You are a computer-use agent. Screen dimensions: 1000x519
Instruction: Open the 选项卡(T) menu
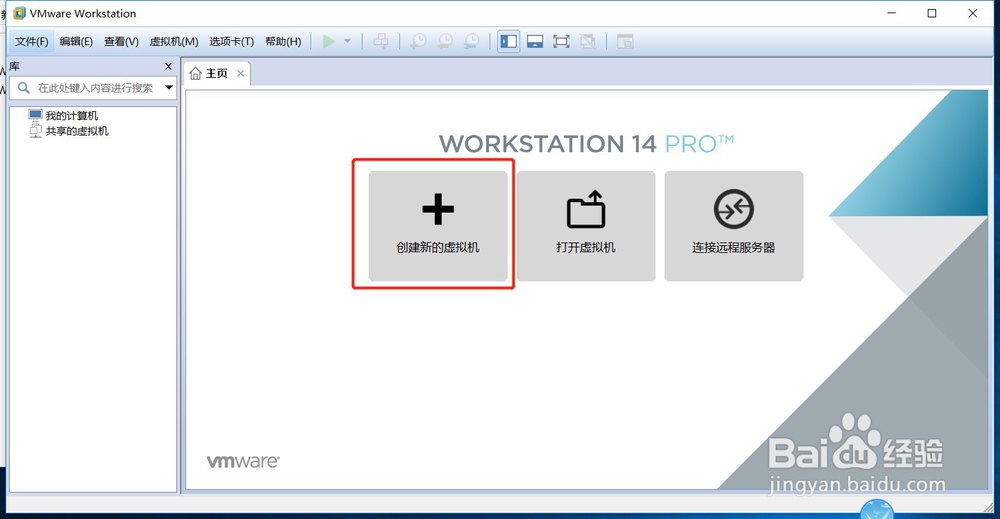point(232,42)
